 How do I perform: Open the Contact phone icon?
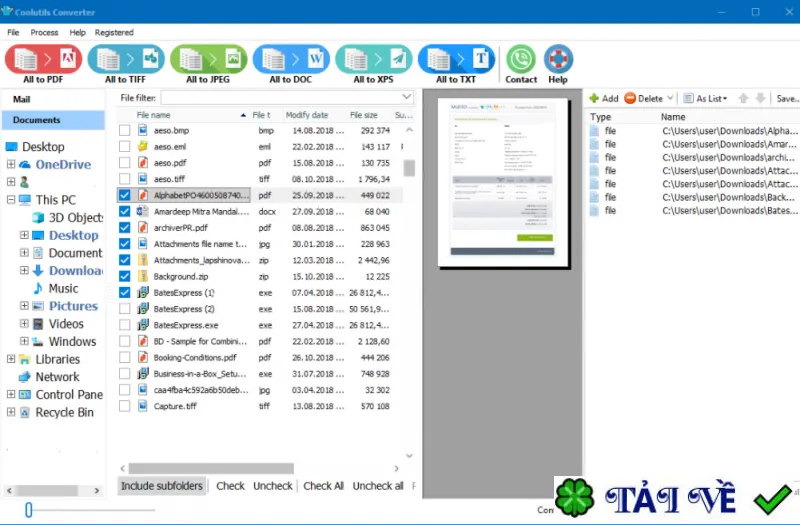coord(521,59)
